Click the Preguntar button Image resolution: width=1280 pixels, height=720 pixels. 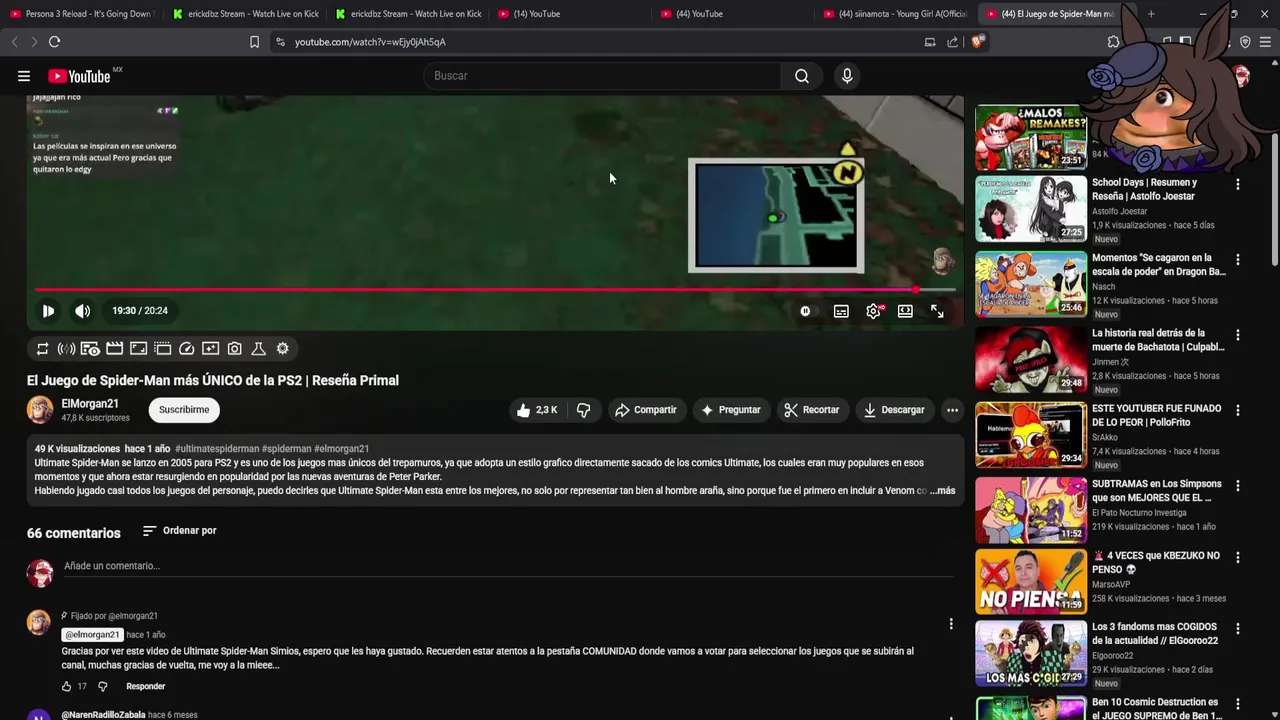coord(731,410)
